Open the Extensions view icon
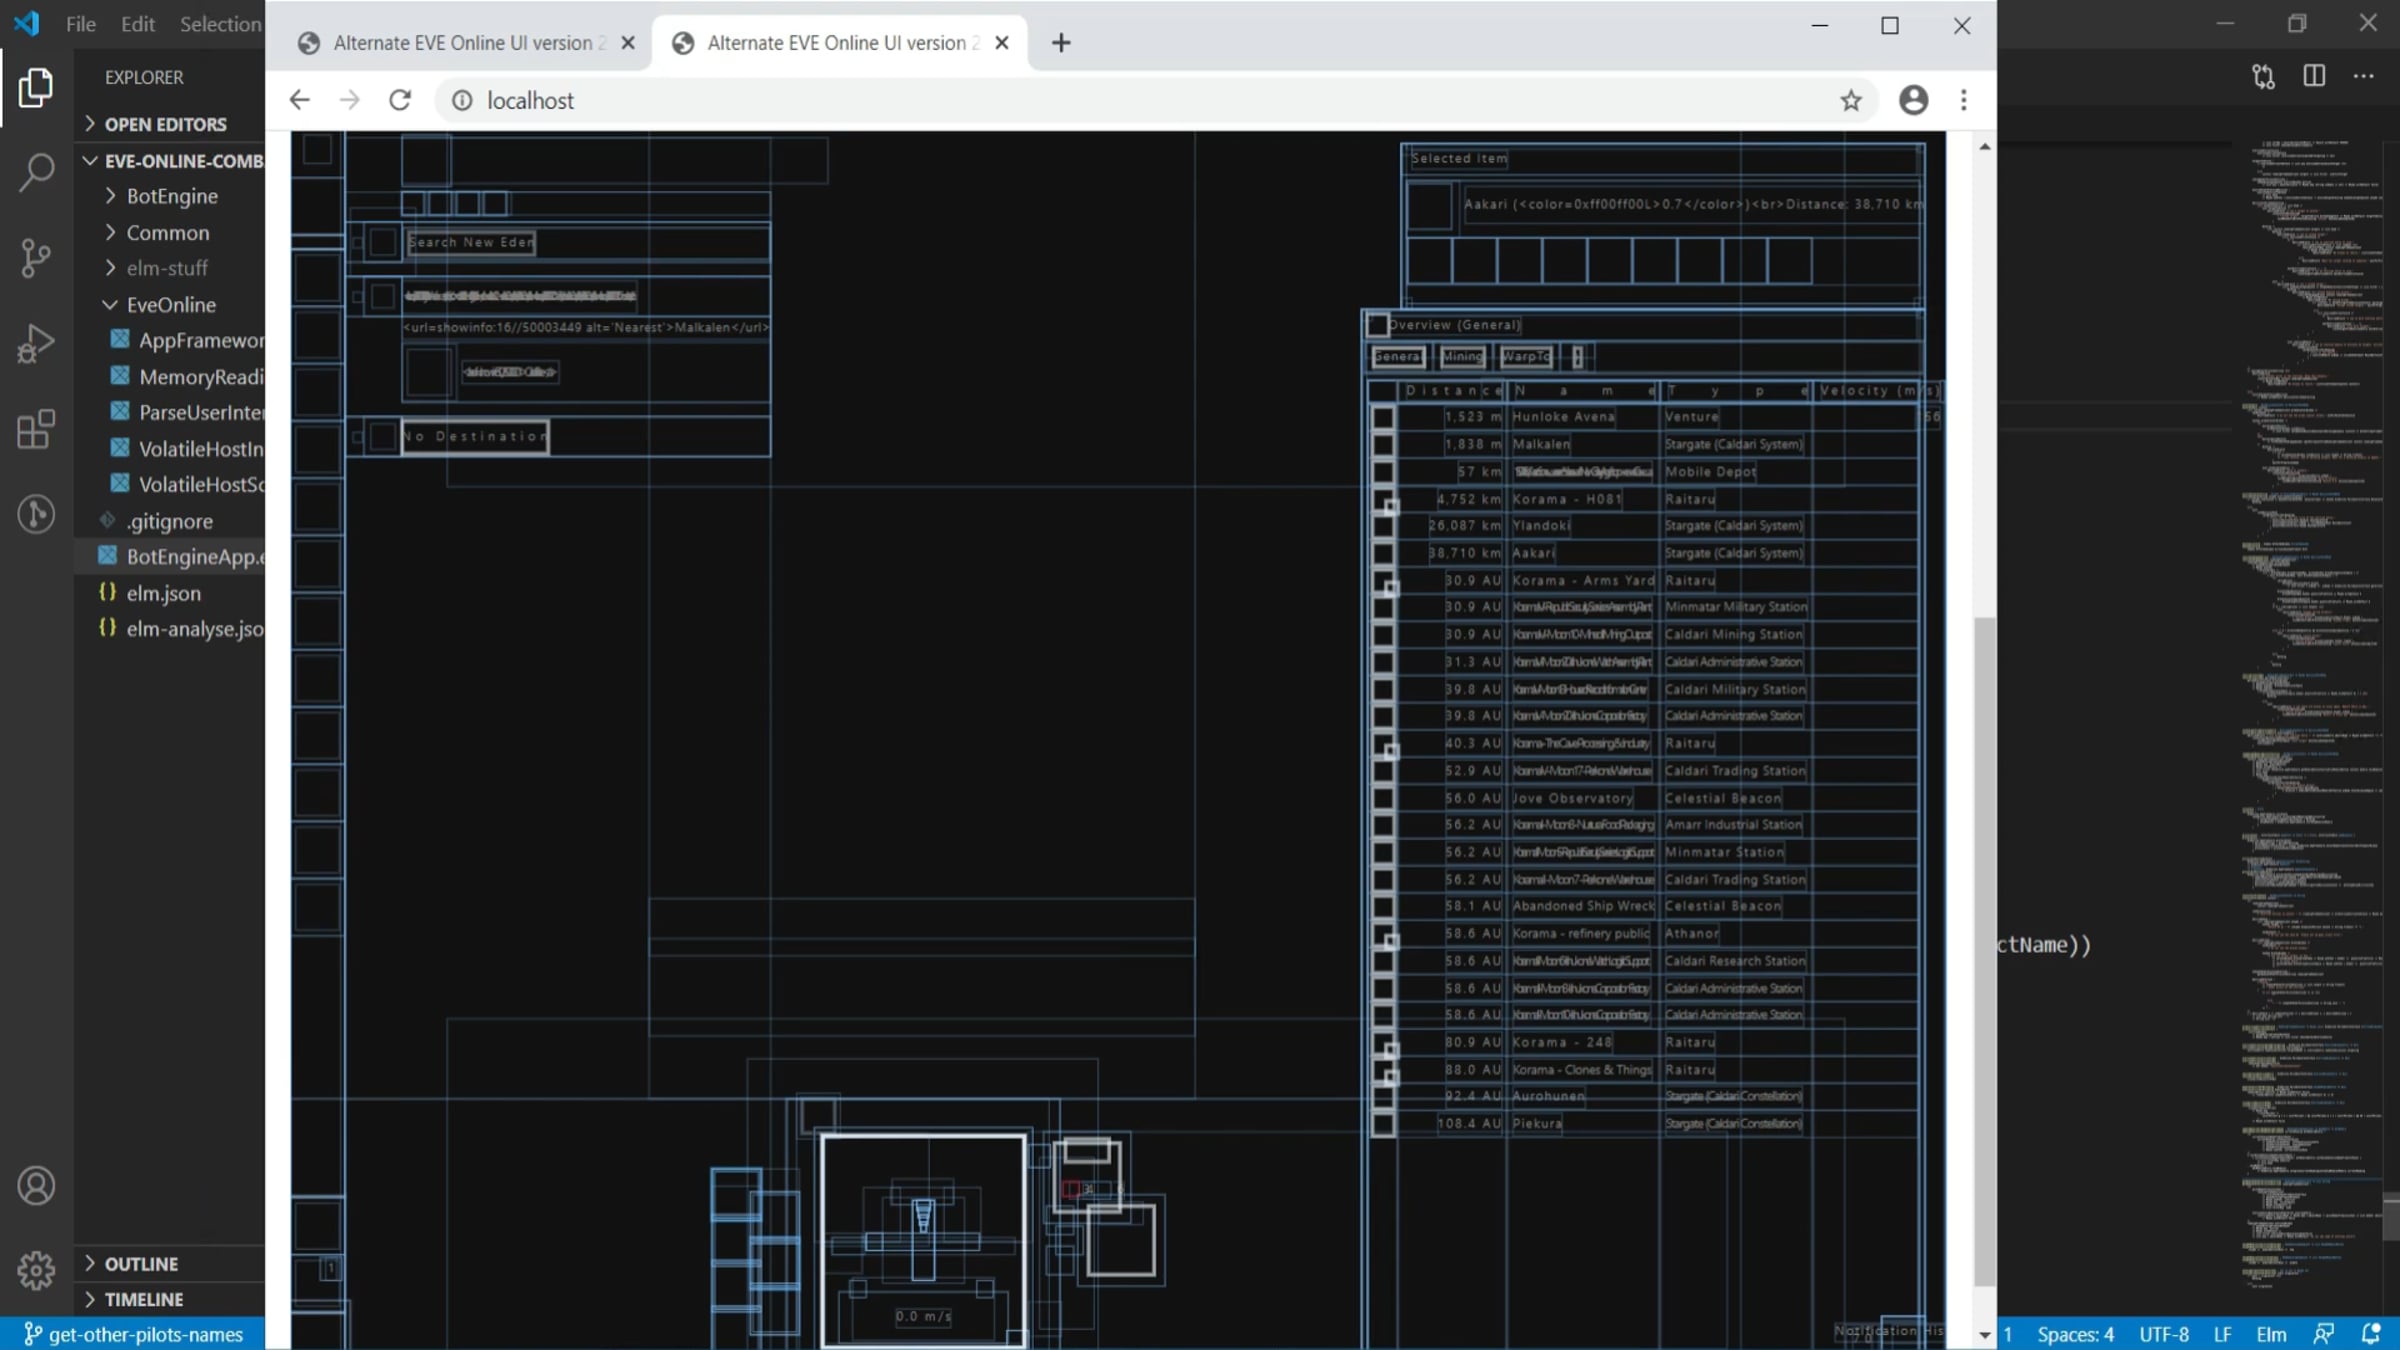2400x1350 pixels. click(36, 429)
